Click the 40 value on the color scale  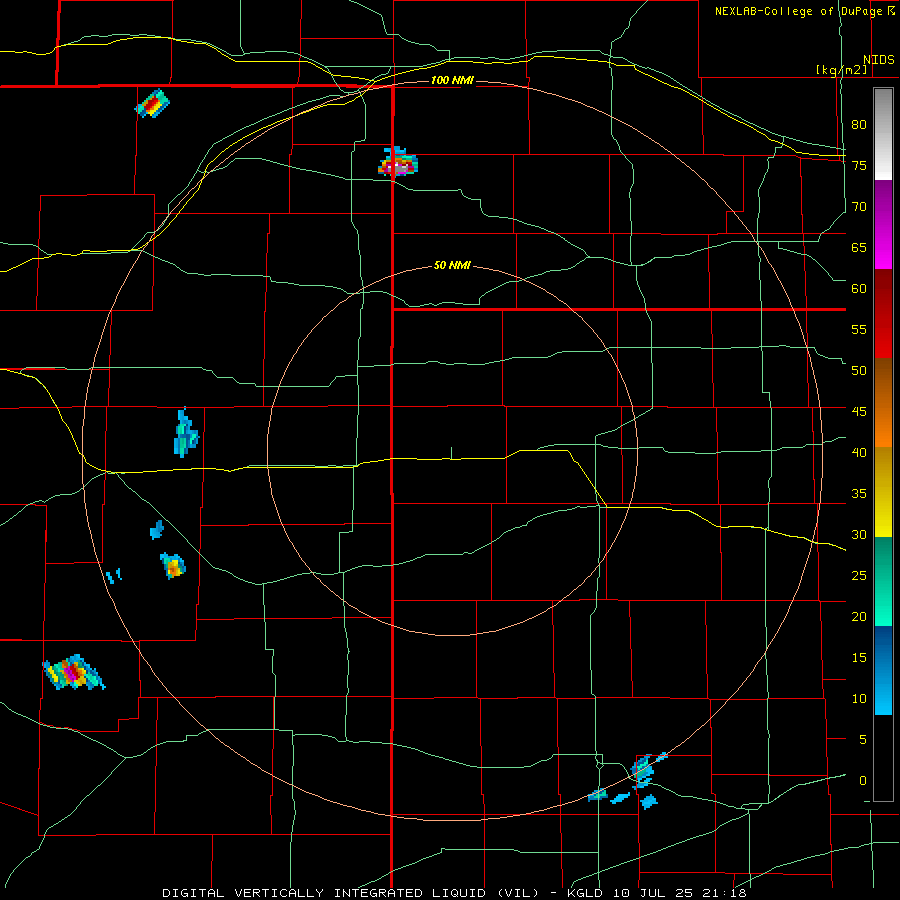(859, 453)
